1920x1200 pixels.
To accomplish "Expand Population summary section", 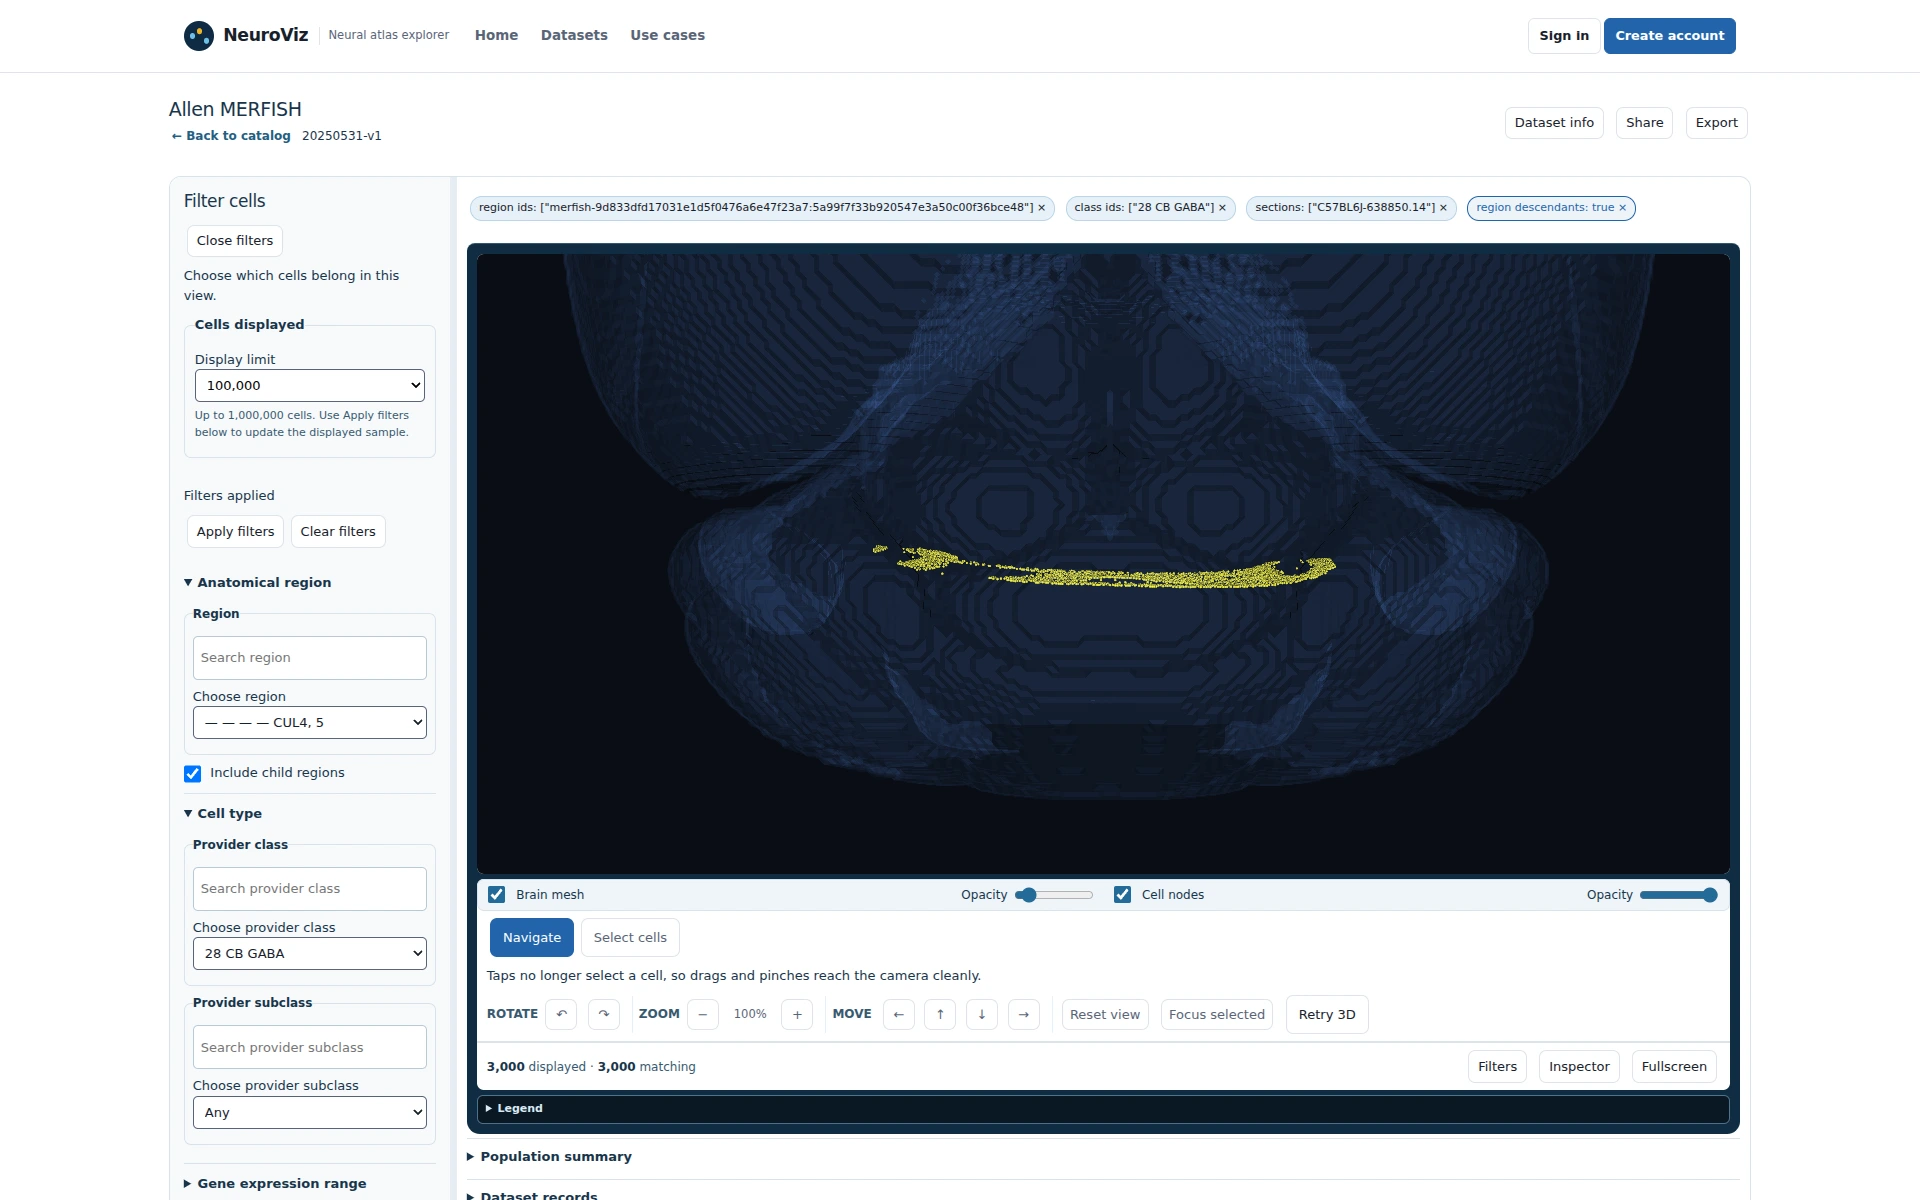I will 549,1157.
